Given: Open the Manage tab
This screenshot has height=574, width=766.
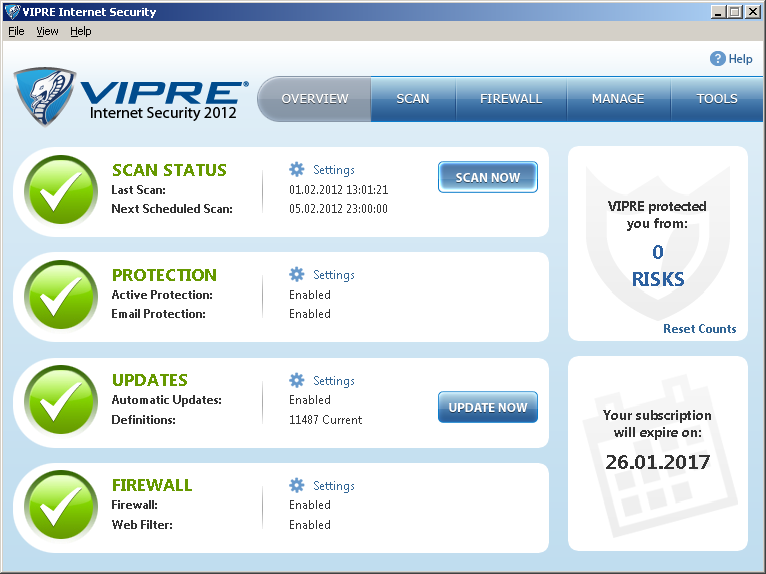Looking at the screenshot, I should pyautogui.click(x=617, y=99).
